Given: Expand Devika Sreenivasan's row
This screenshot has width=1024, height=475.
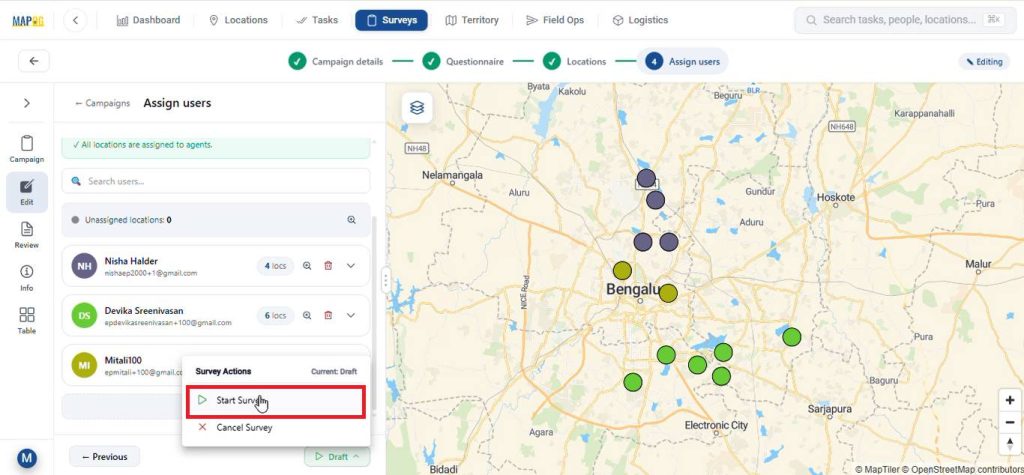Looking at the screenshot, I should pos(351,315).
